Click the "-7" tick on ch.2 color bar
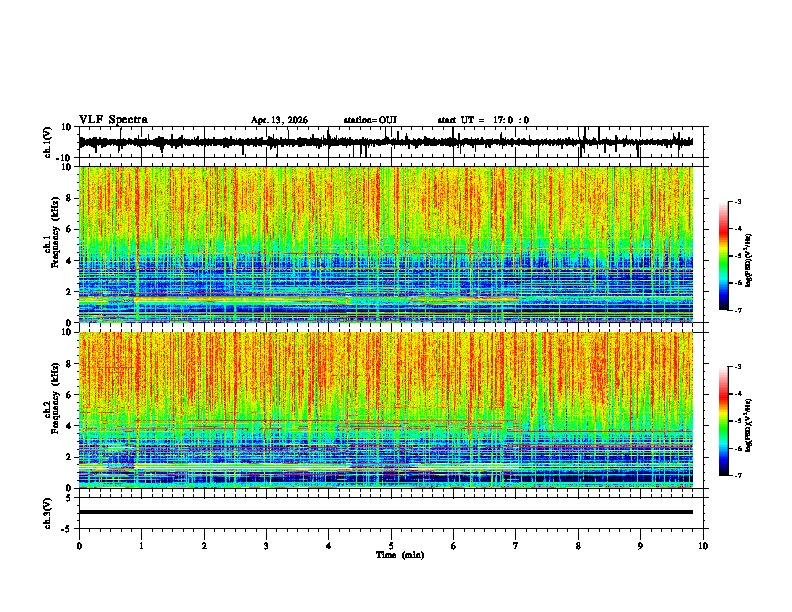 click(738, 475)
